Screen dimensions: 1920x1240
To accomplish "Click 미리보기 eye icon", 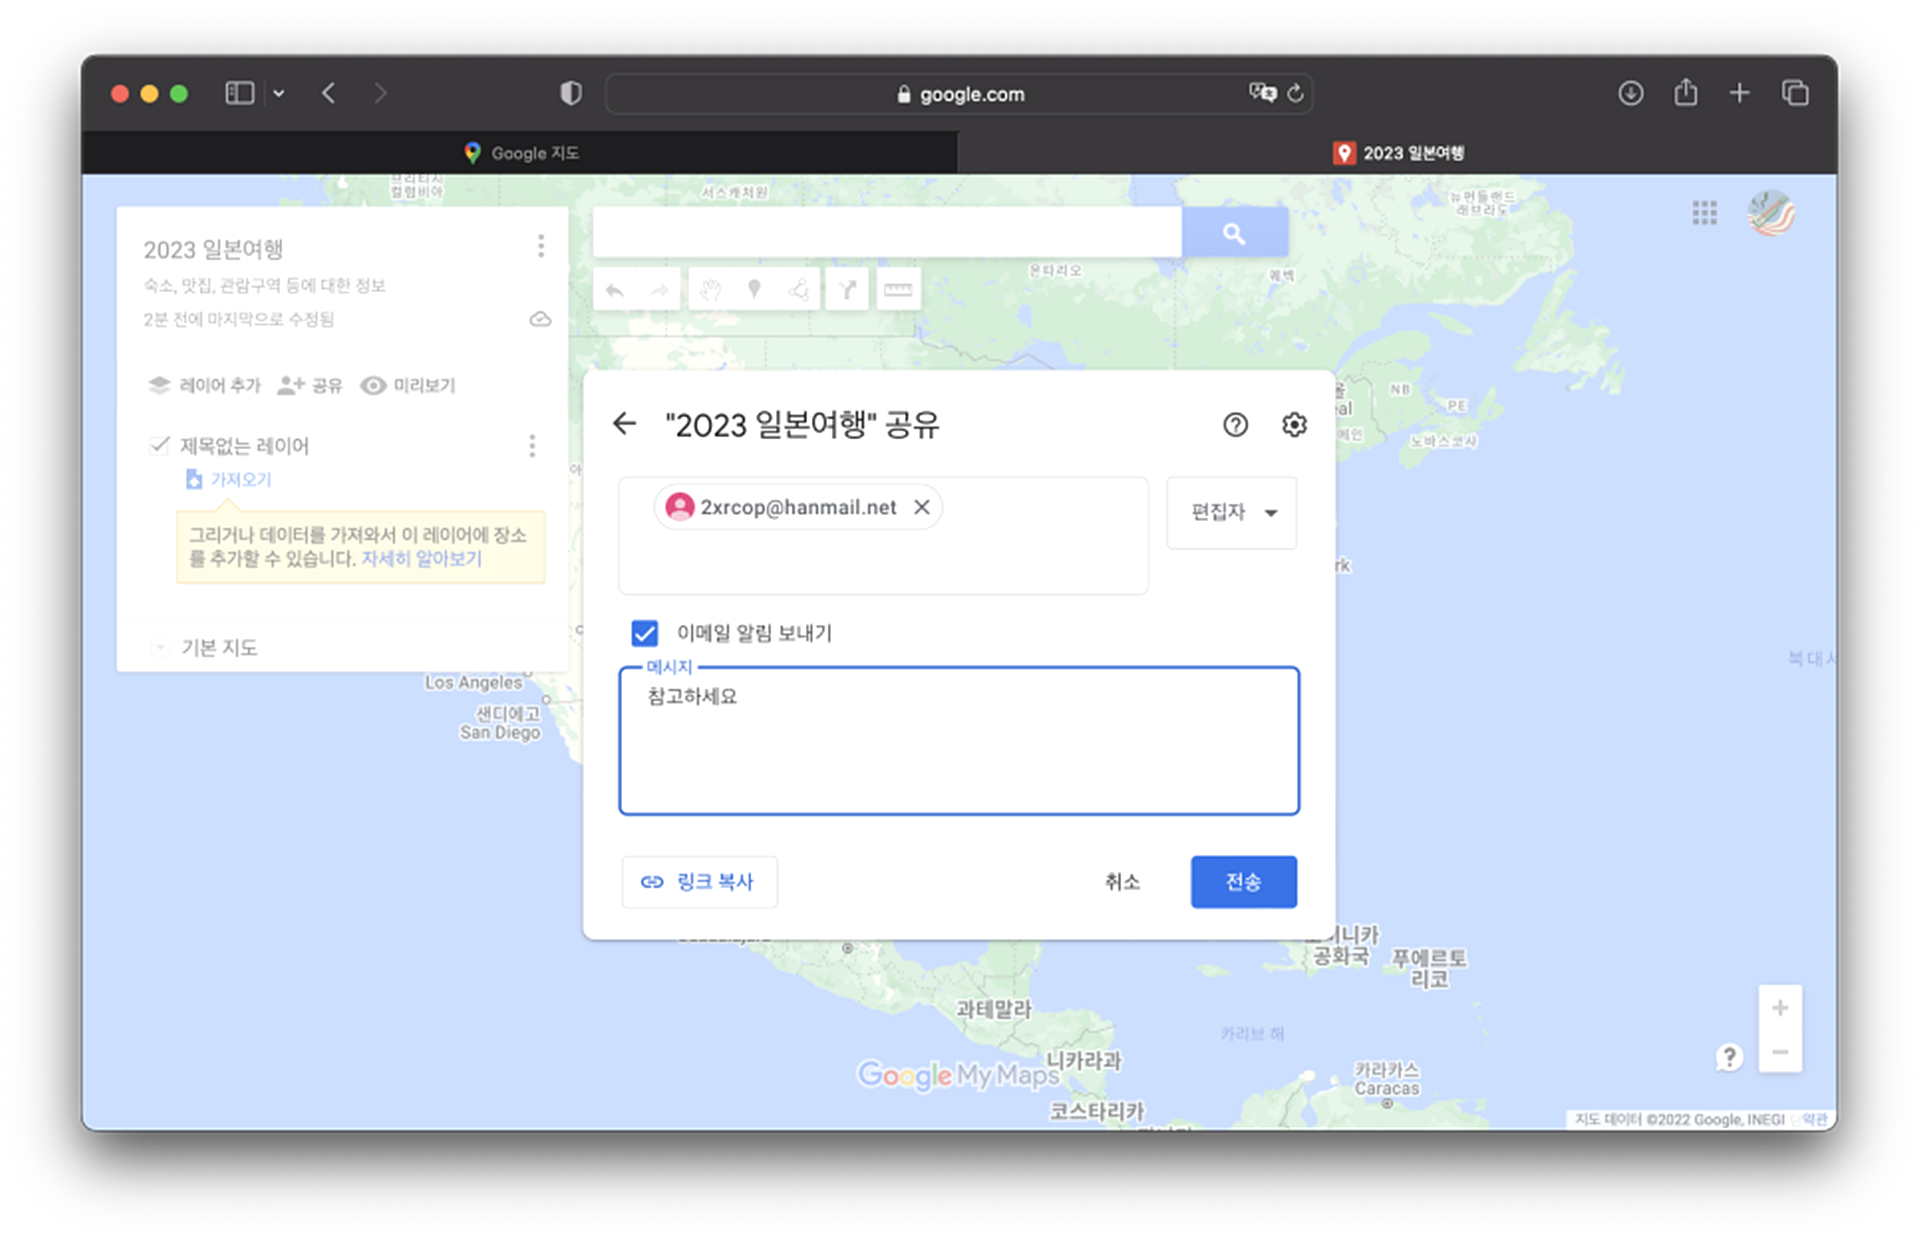I will [x=373, y=386].
